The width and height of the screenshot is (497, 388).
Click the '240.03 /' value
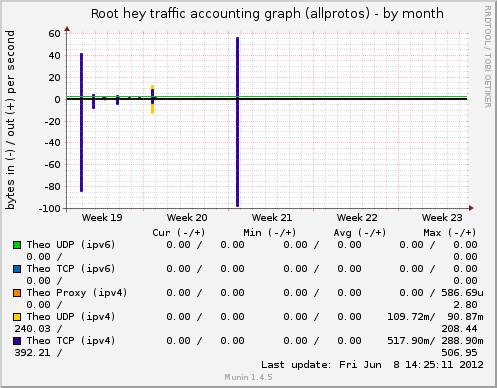click(x=38, y=329)
